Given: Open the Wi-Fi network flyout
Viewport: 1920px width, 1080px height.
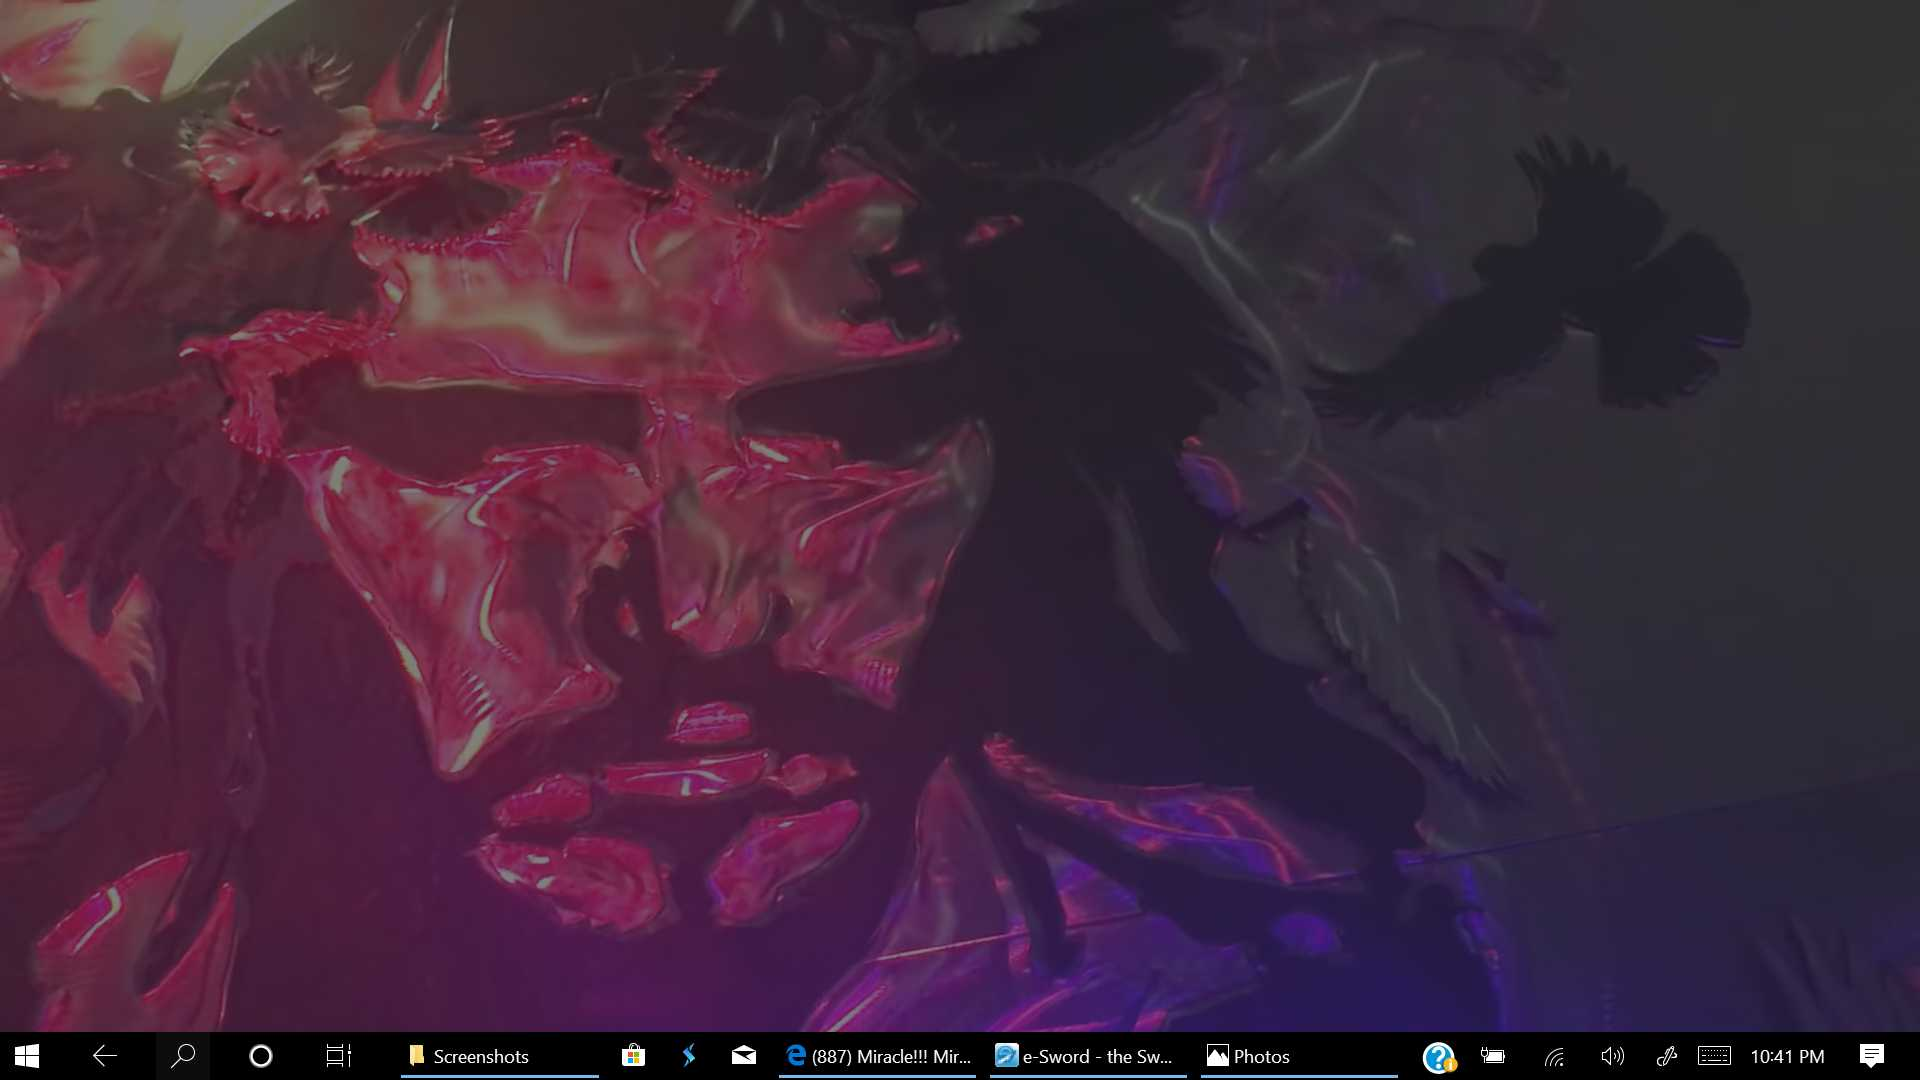Looking at the screenshot, I should 1554,1056.
